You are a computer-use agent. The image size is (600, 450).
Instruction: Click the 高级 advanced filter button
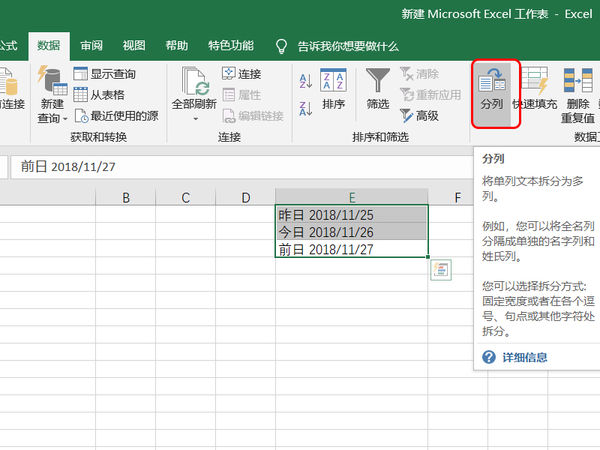click(x=419, y=116)
